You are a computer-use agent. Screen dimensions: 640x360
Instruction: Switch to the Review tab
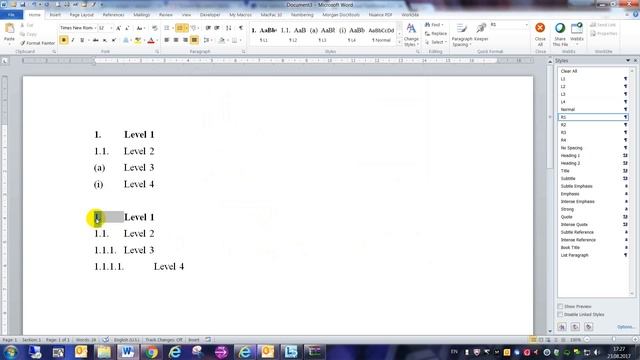pyautogui.click(x=165, y=15)
